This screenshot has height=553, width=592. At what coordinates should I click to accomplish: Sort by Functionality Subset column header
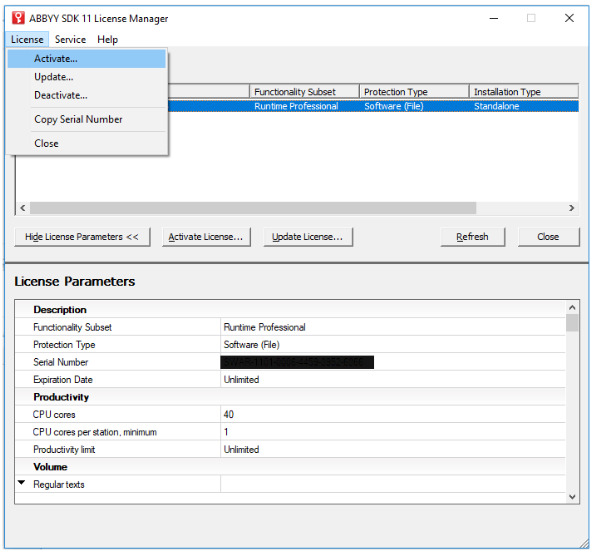(x=304, y=92)
